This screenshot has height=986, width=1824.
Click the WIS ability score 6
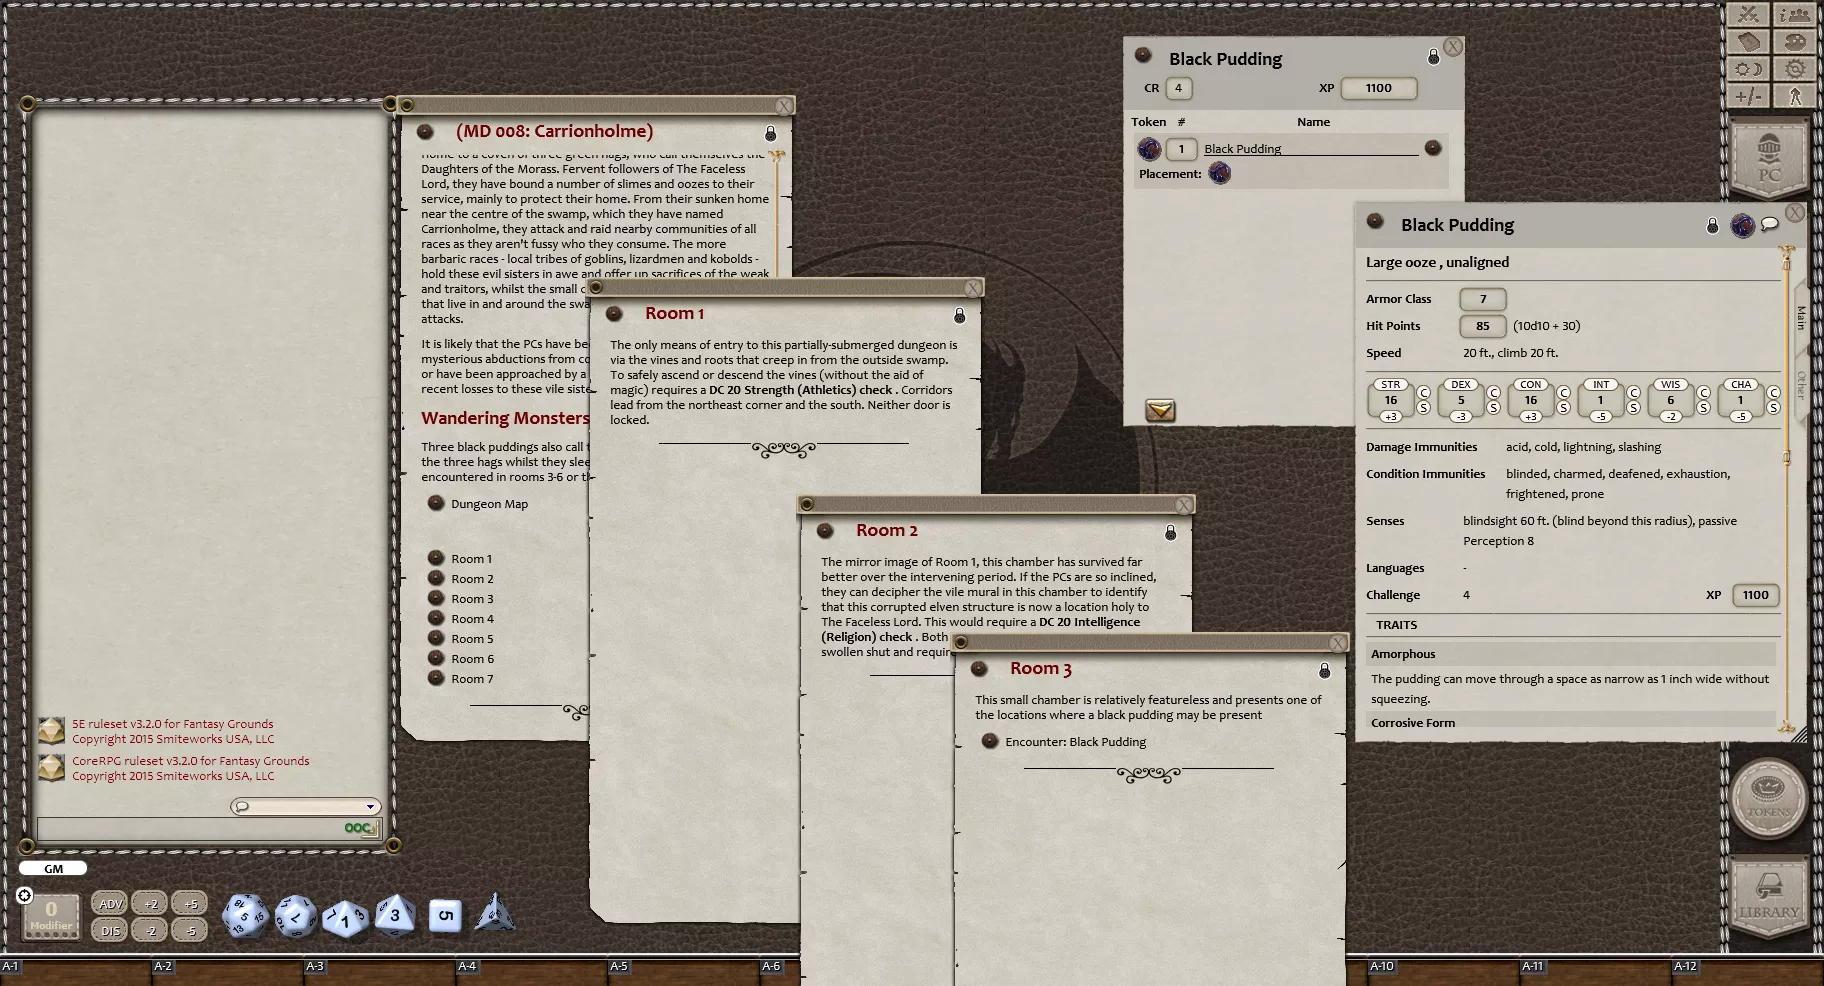click(1670, 400)
